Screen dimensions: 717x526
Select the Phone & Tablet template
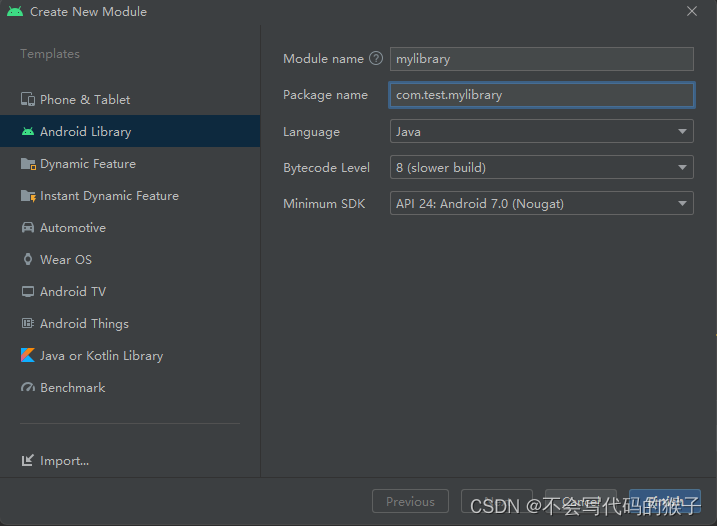coord(130,99)
